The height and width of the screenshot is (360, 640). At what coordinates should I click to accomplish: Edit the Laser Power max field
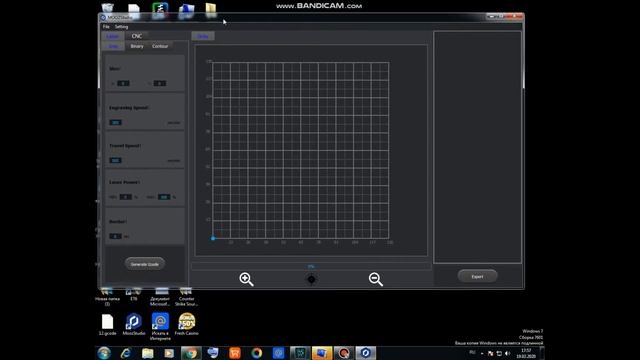pyautogui.click(x=164, y=197)
